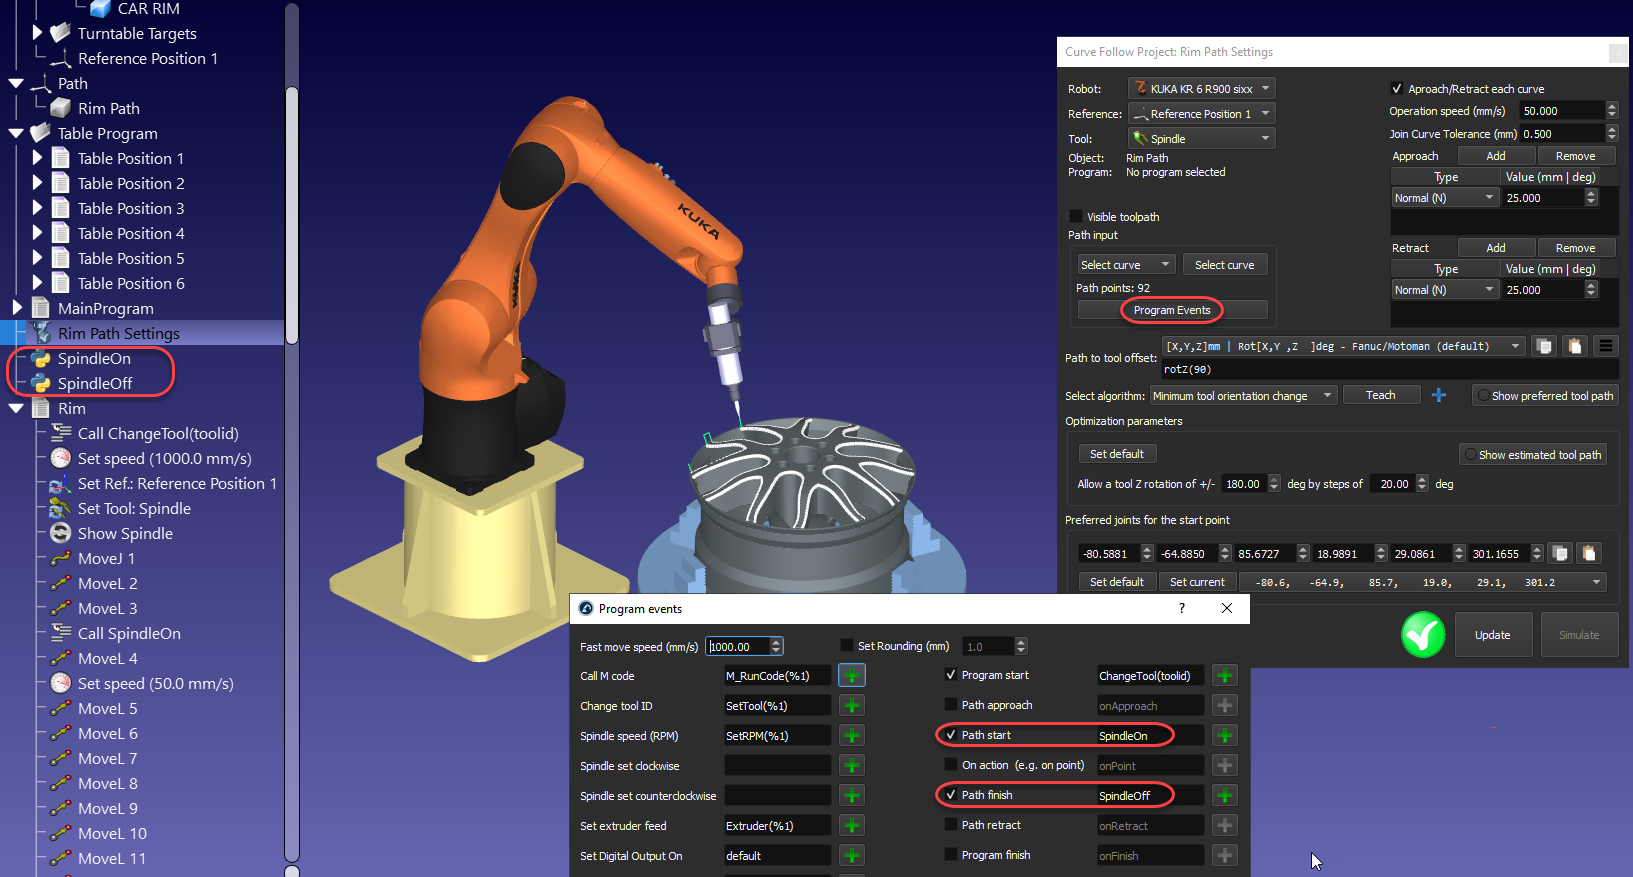Open the Program events help question mark

1182,608
